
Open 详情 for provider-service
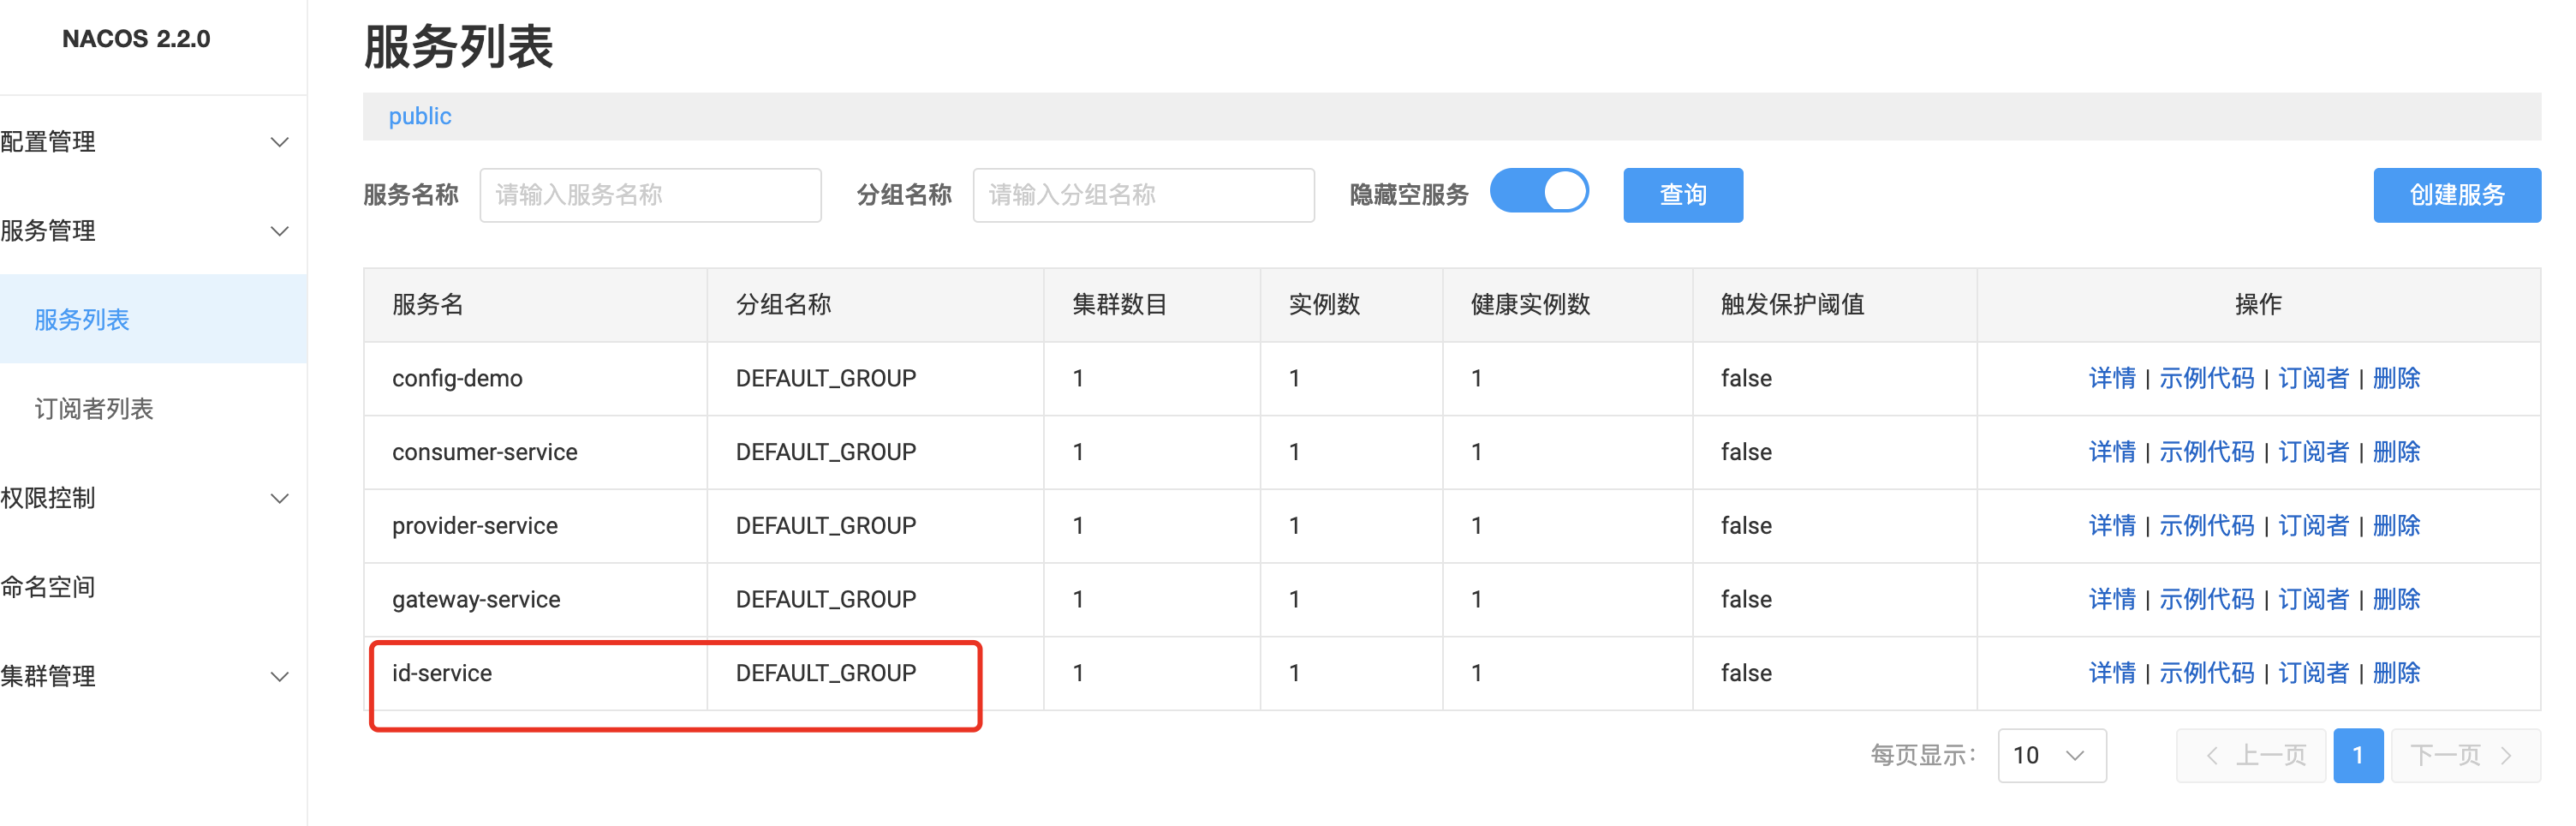[2112, 525]
